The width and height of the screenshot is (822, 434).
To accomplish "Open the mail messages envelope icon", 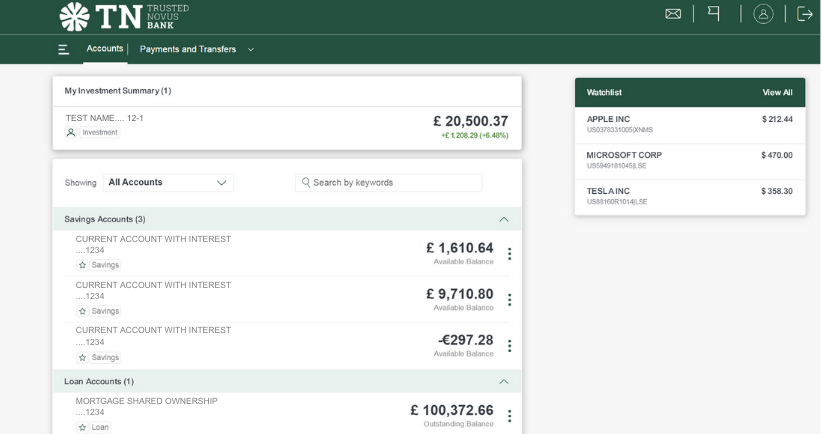I will (673, 14).
